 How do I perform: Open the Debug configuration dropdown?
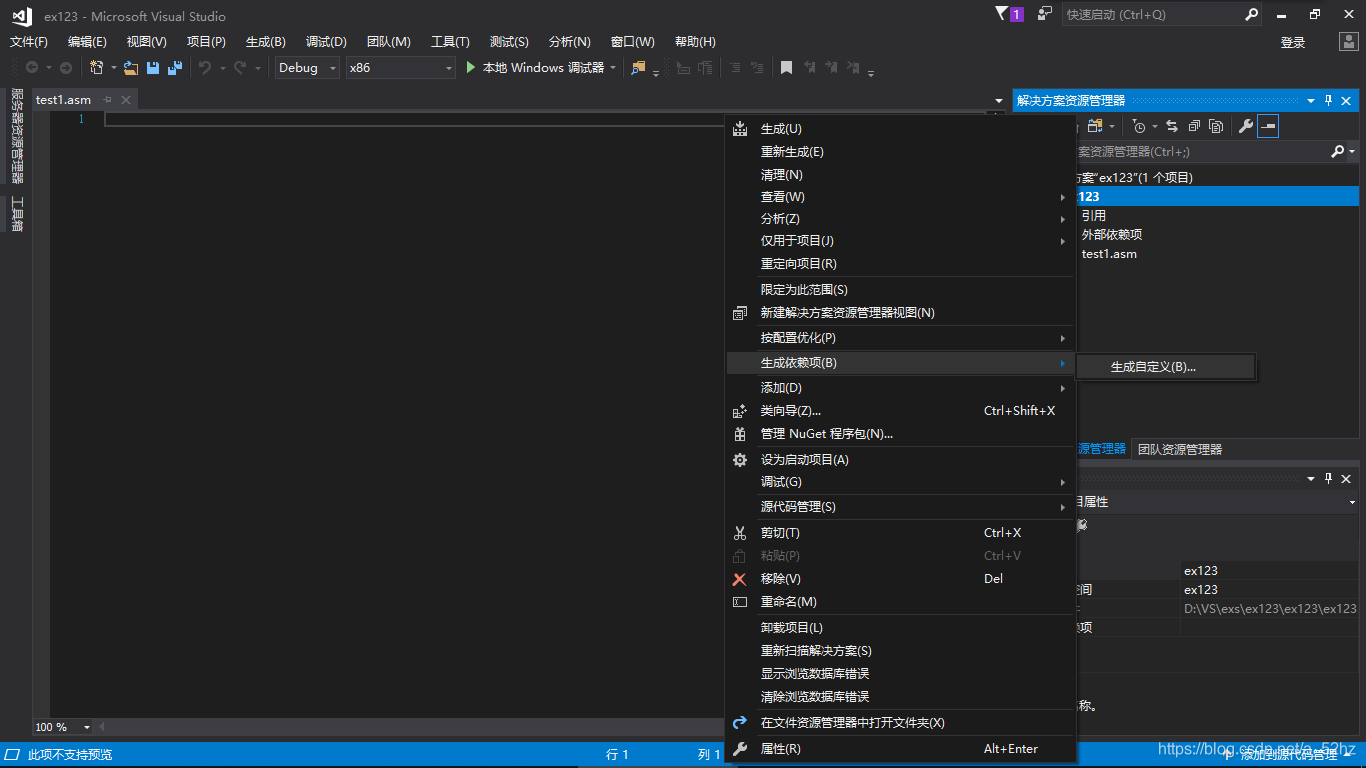click(307, 68)
